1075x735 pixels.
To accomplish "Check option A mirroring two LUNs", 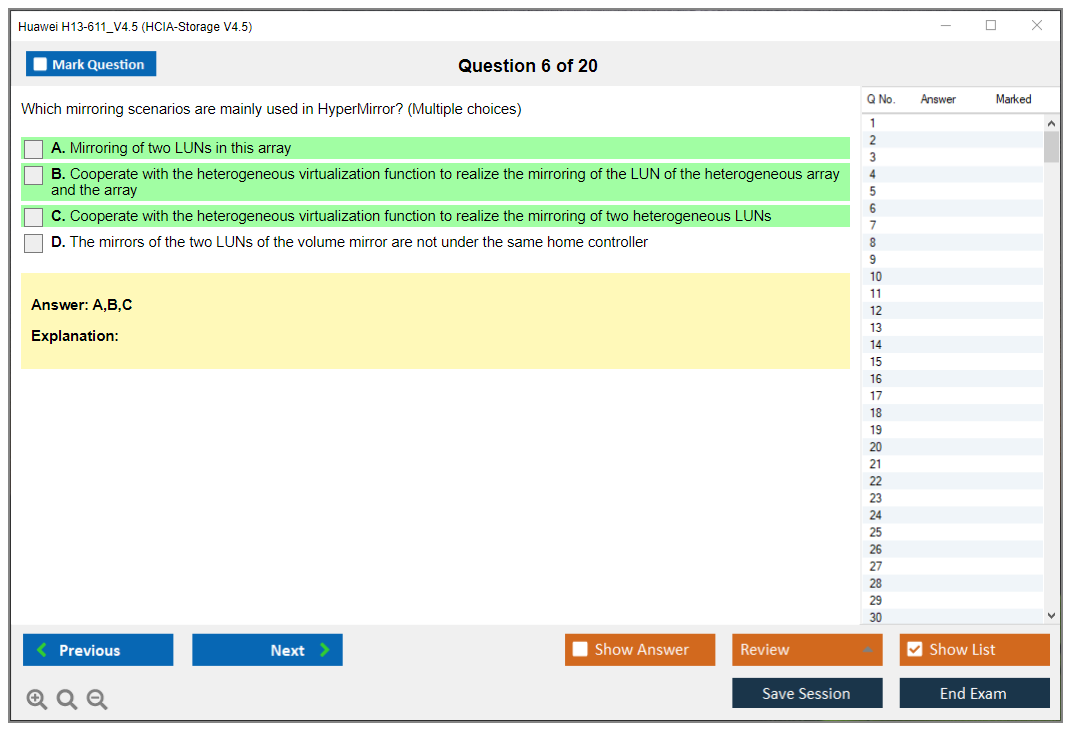I will pyautogui.click(x=34, y=149).
